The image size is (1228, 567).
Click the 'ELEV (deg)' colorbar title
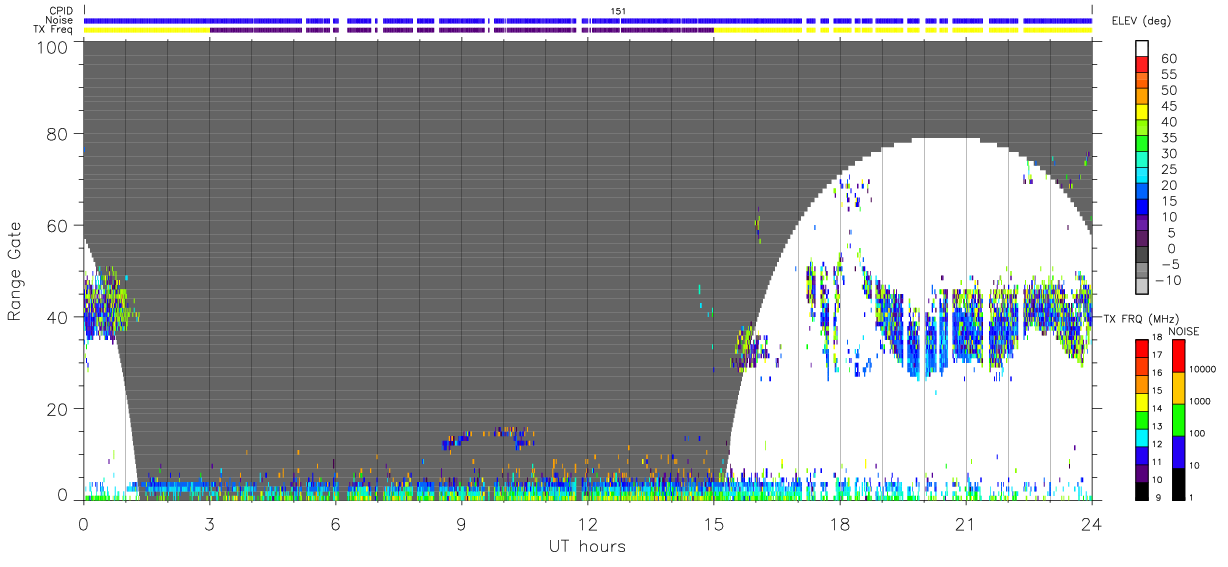coord(1140,21)
